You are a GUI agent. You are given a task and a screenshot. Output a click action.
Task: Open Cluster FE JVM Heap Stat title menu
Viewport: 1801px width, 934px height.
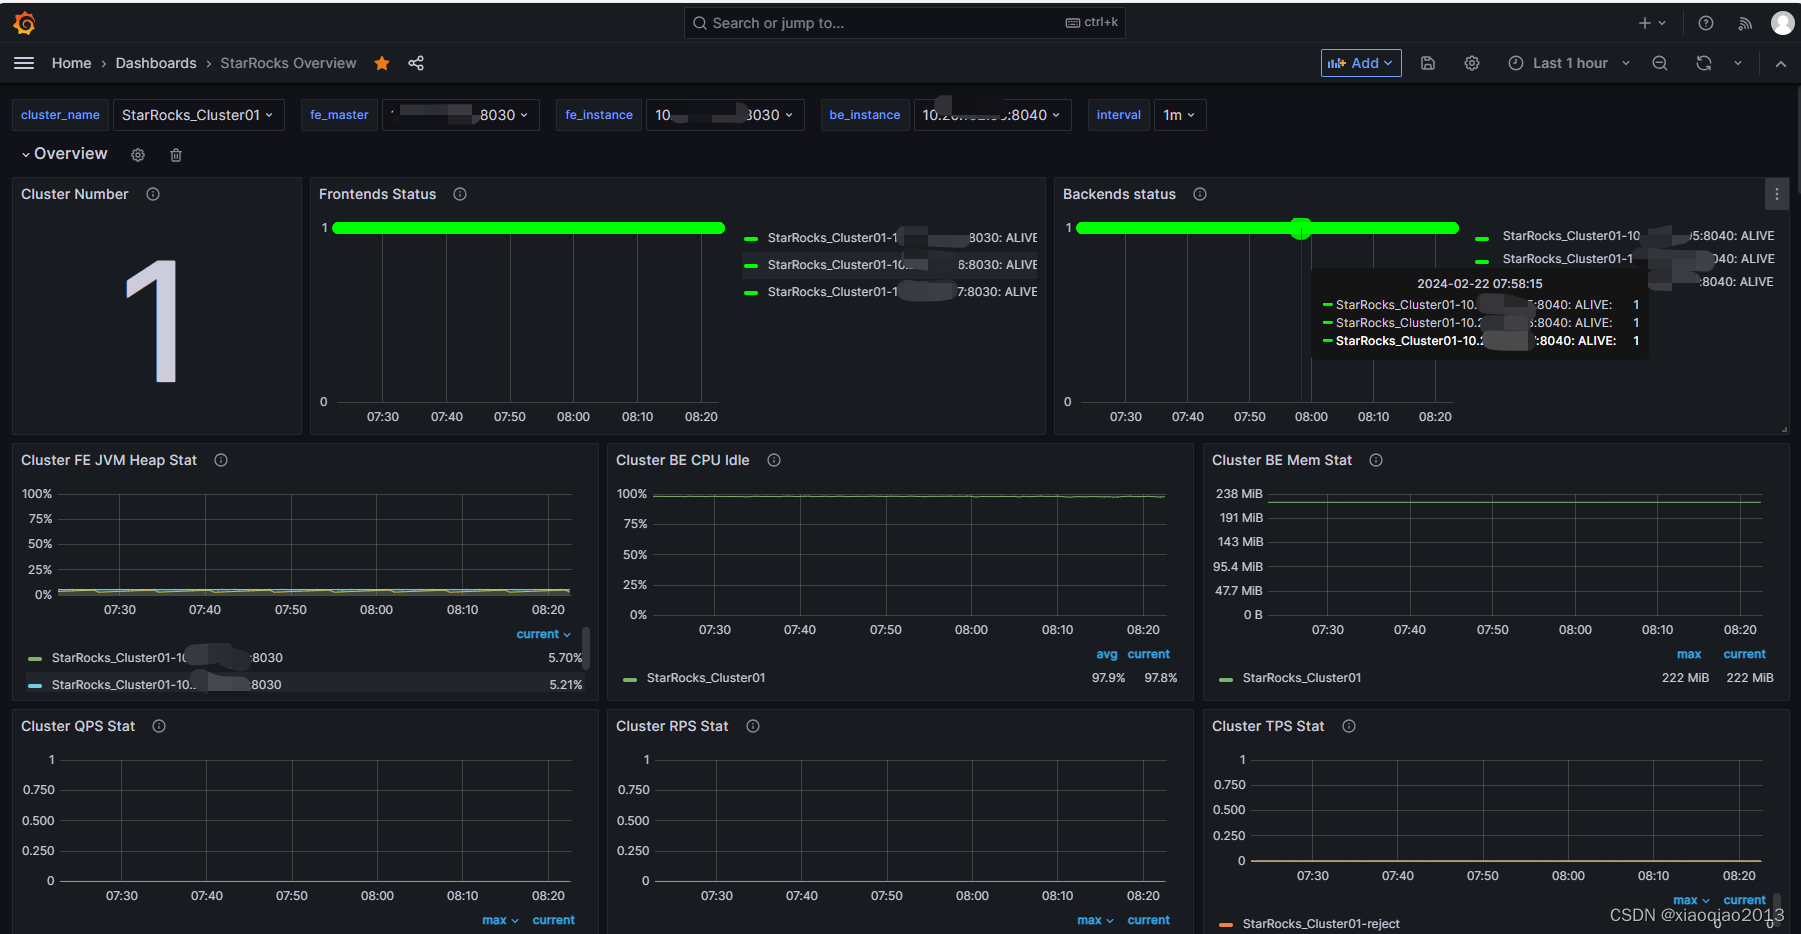tap(109, 460)
